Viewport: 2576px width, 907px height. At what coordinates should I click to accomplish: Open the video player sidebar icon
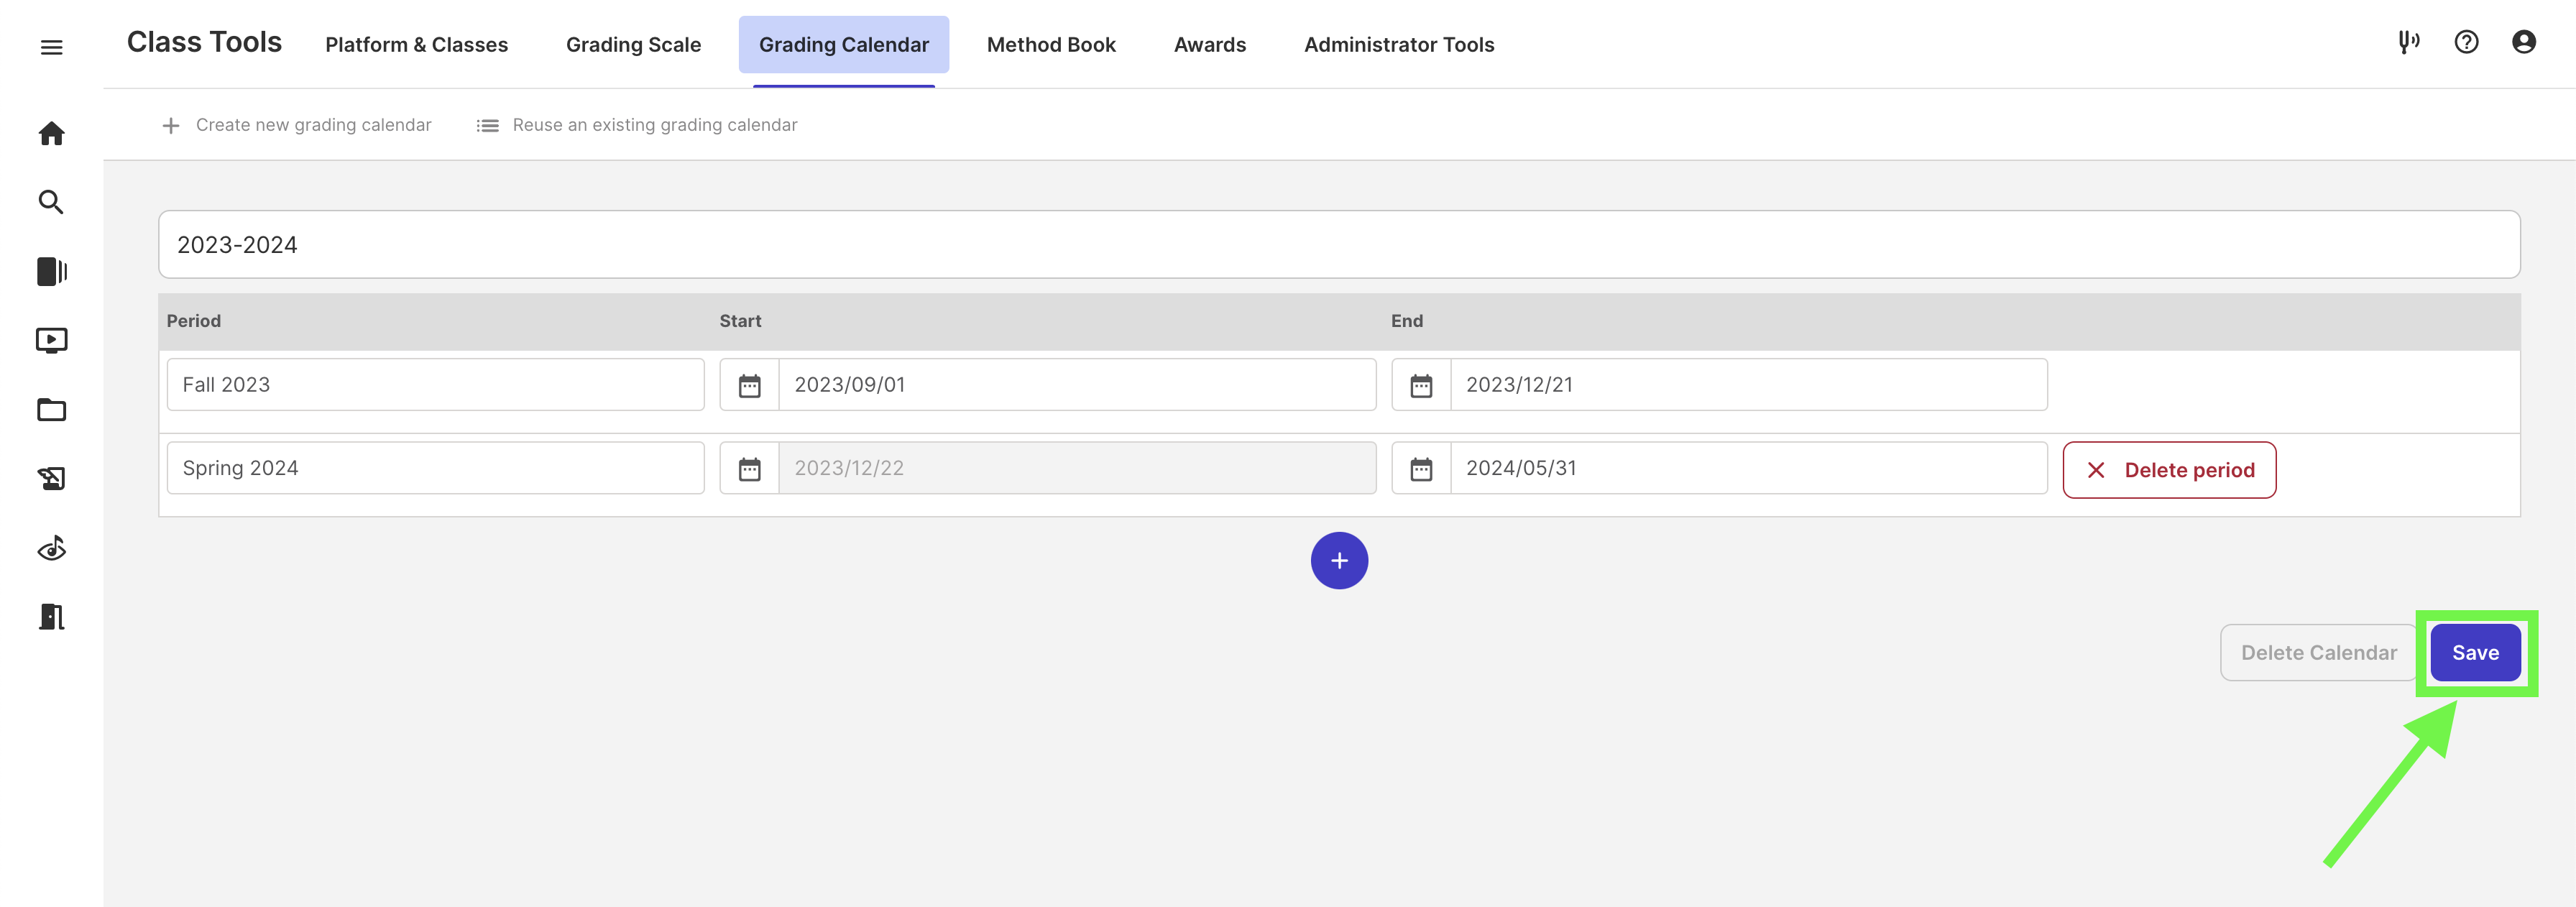[x=51, y=340]
